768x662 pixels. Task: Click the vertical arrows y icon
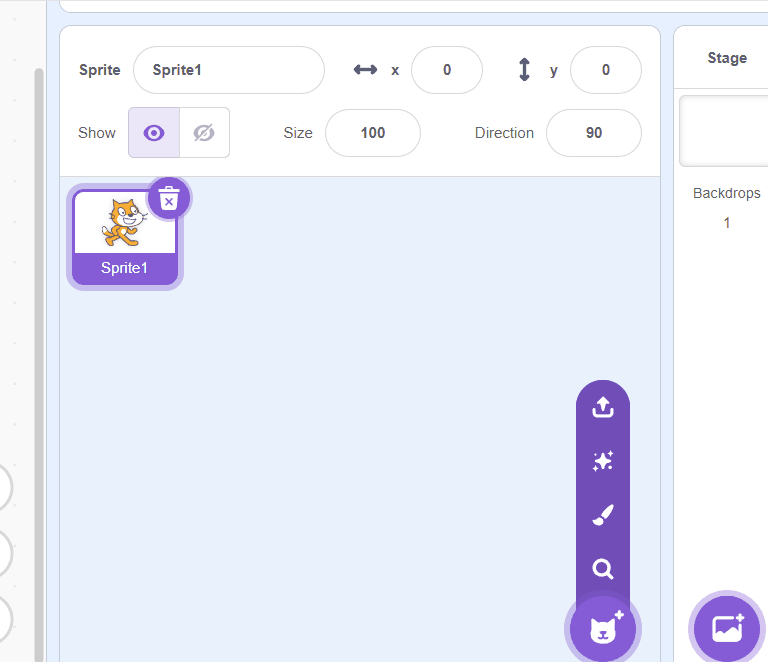click(x=524, y=70)
